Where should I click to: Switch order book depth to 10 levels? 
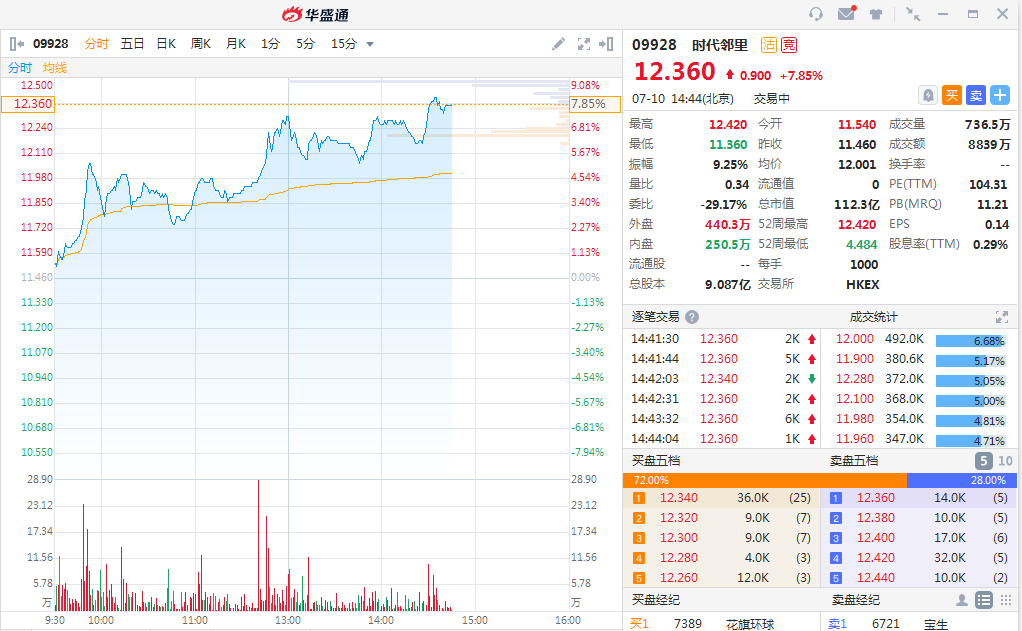point(1005,461)
